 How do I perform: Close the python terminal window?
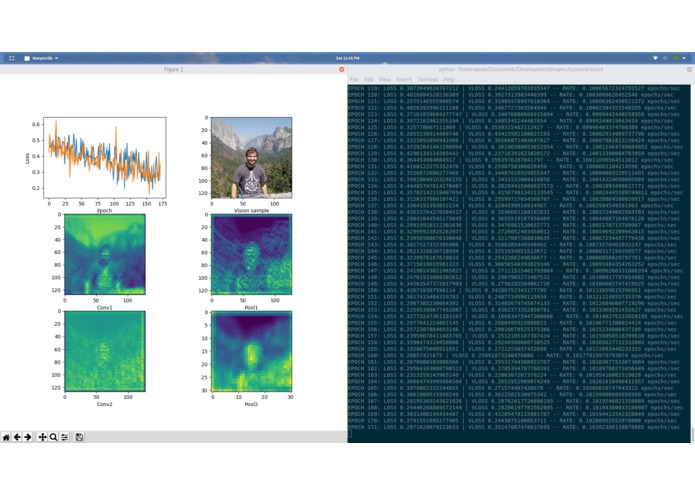pyautogui.click(x=689, y=69)
